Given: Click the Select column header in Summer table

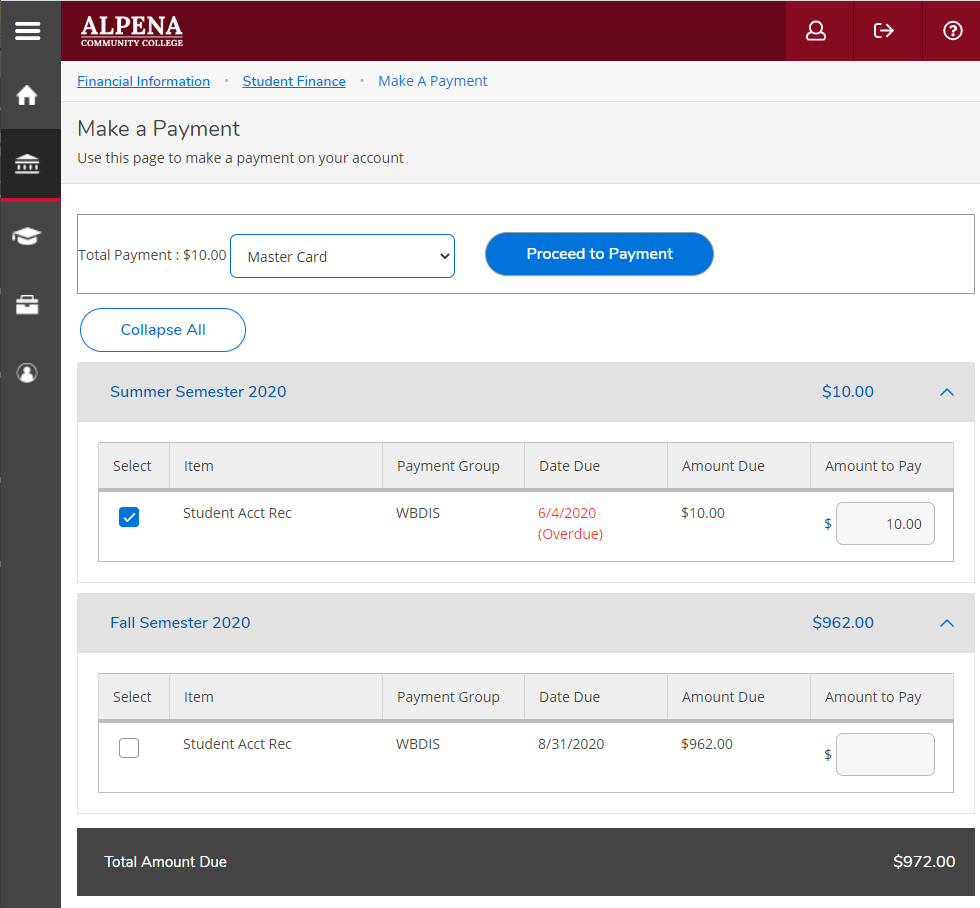Looking at the screenshot, I should (132, 466).
